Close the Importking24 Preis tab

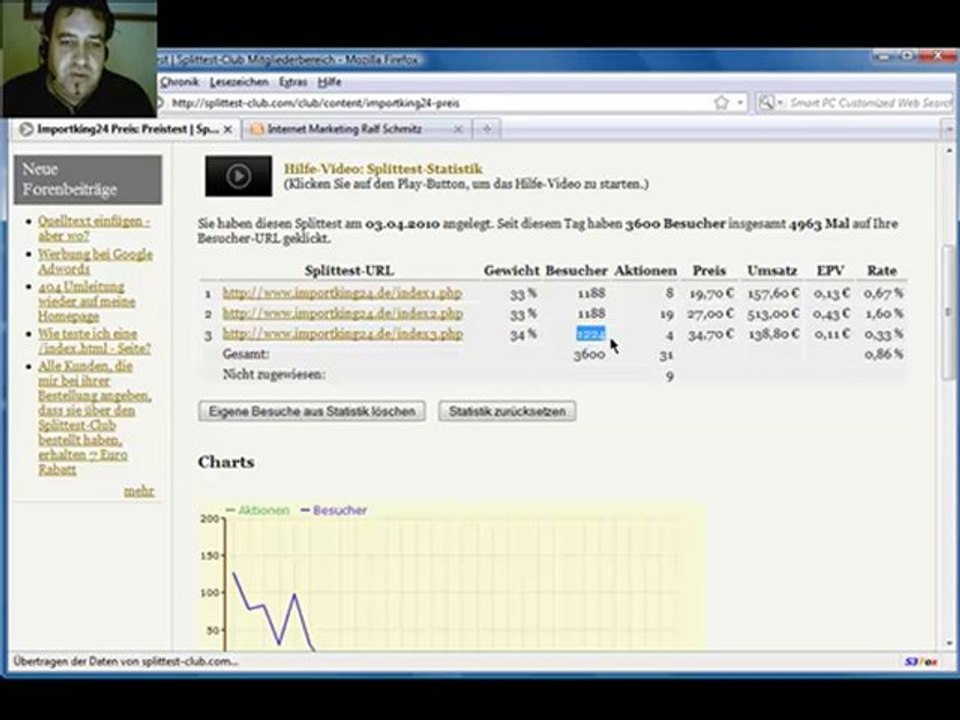point(227,130)
